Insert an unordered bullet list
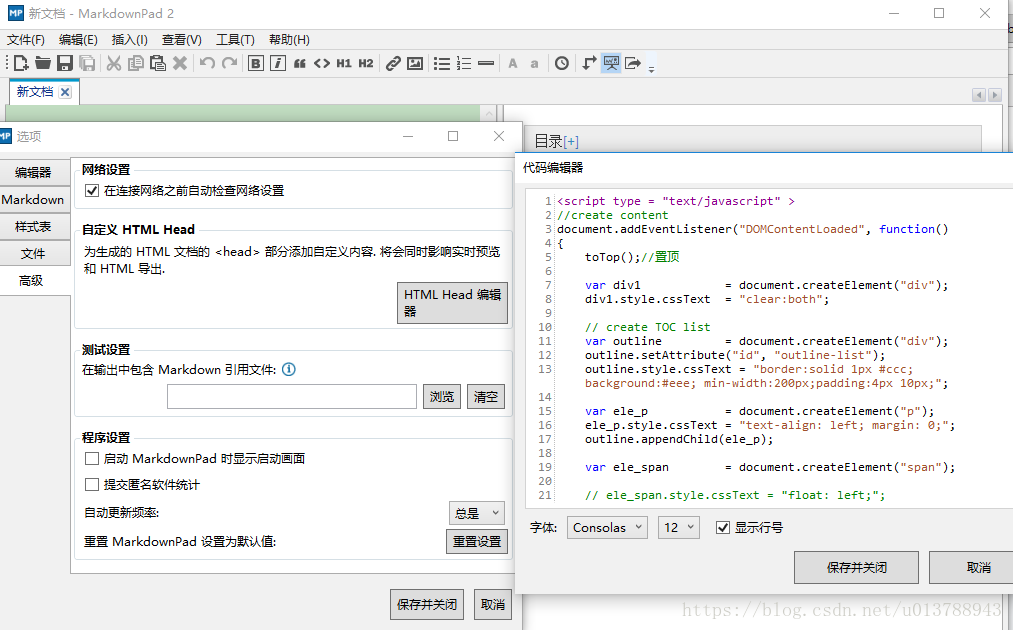This screenshot has height=630, width=1013. point(442,63)
